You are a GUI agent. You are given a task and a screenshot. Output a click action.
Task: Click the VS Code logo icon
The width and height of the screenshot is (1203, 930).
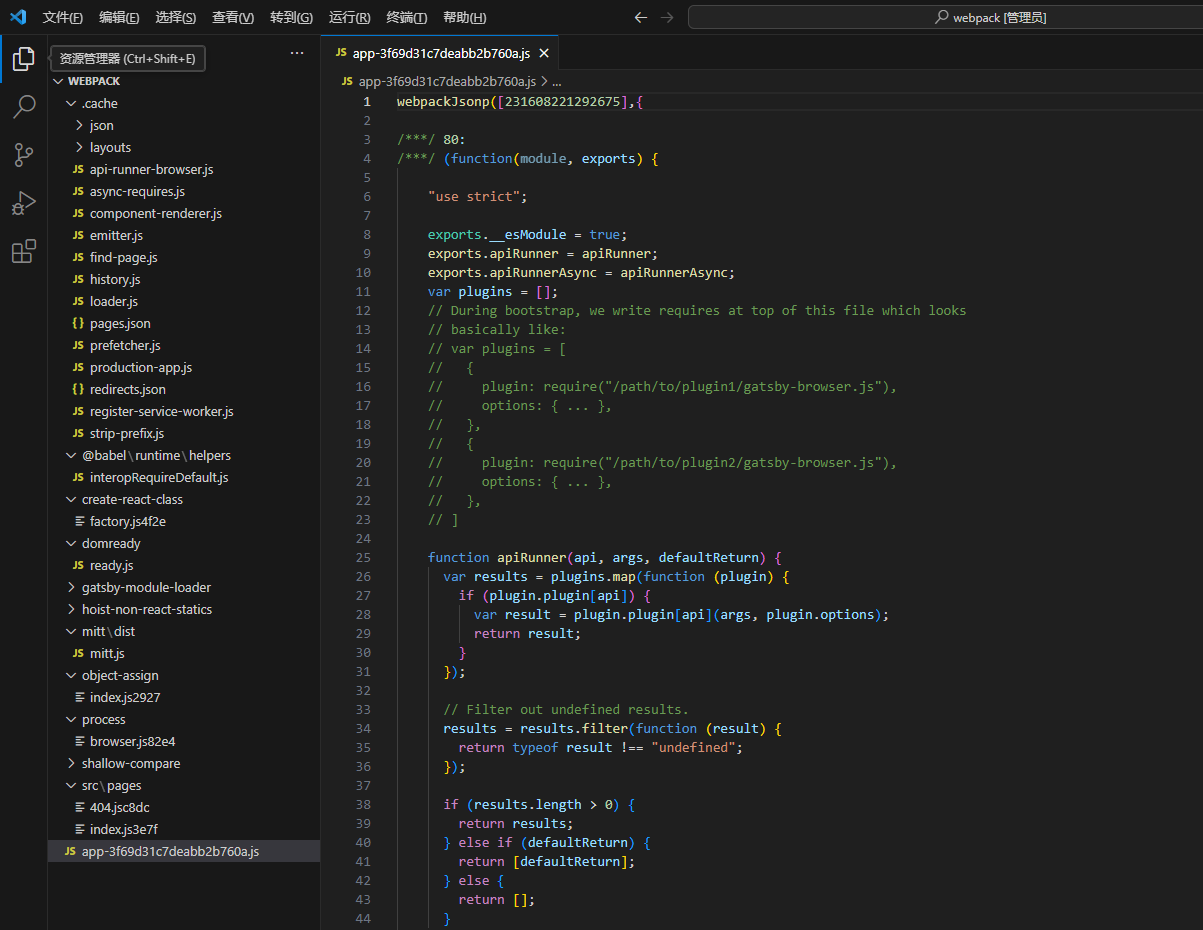(18, 17)
